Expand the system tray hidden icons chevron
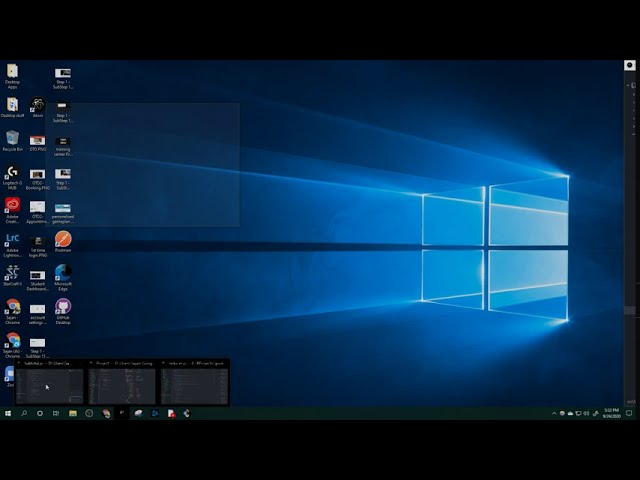 555,413
